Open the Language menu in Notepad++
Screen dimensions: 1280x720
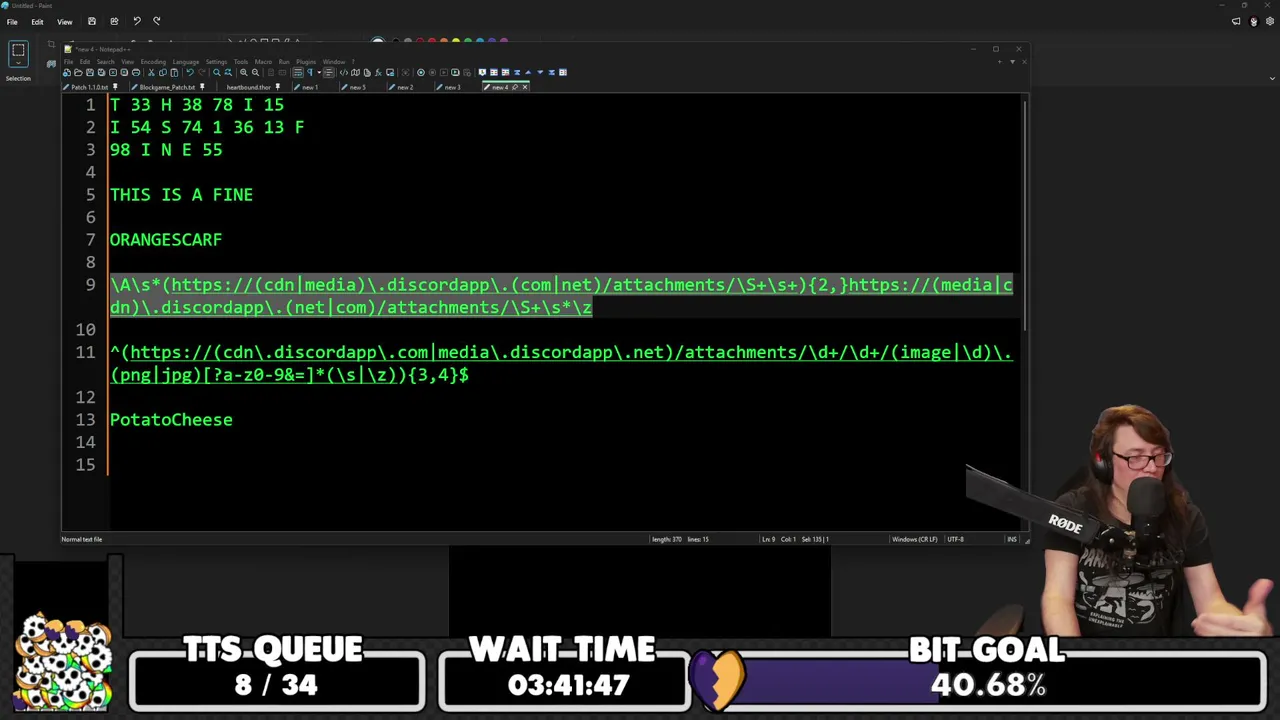[186, 62]
